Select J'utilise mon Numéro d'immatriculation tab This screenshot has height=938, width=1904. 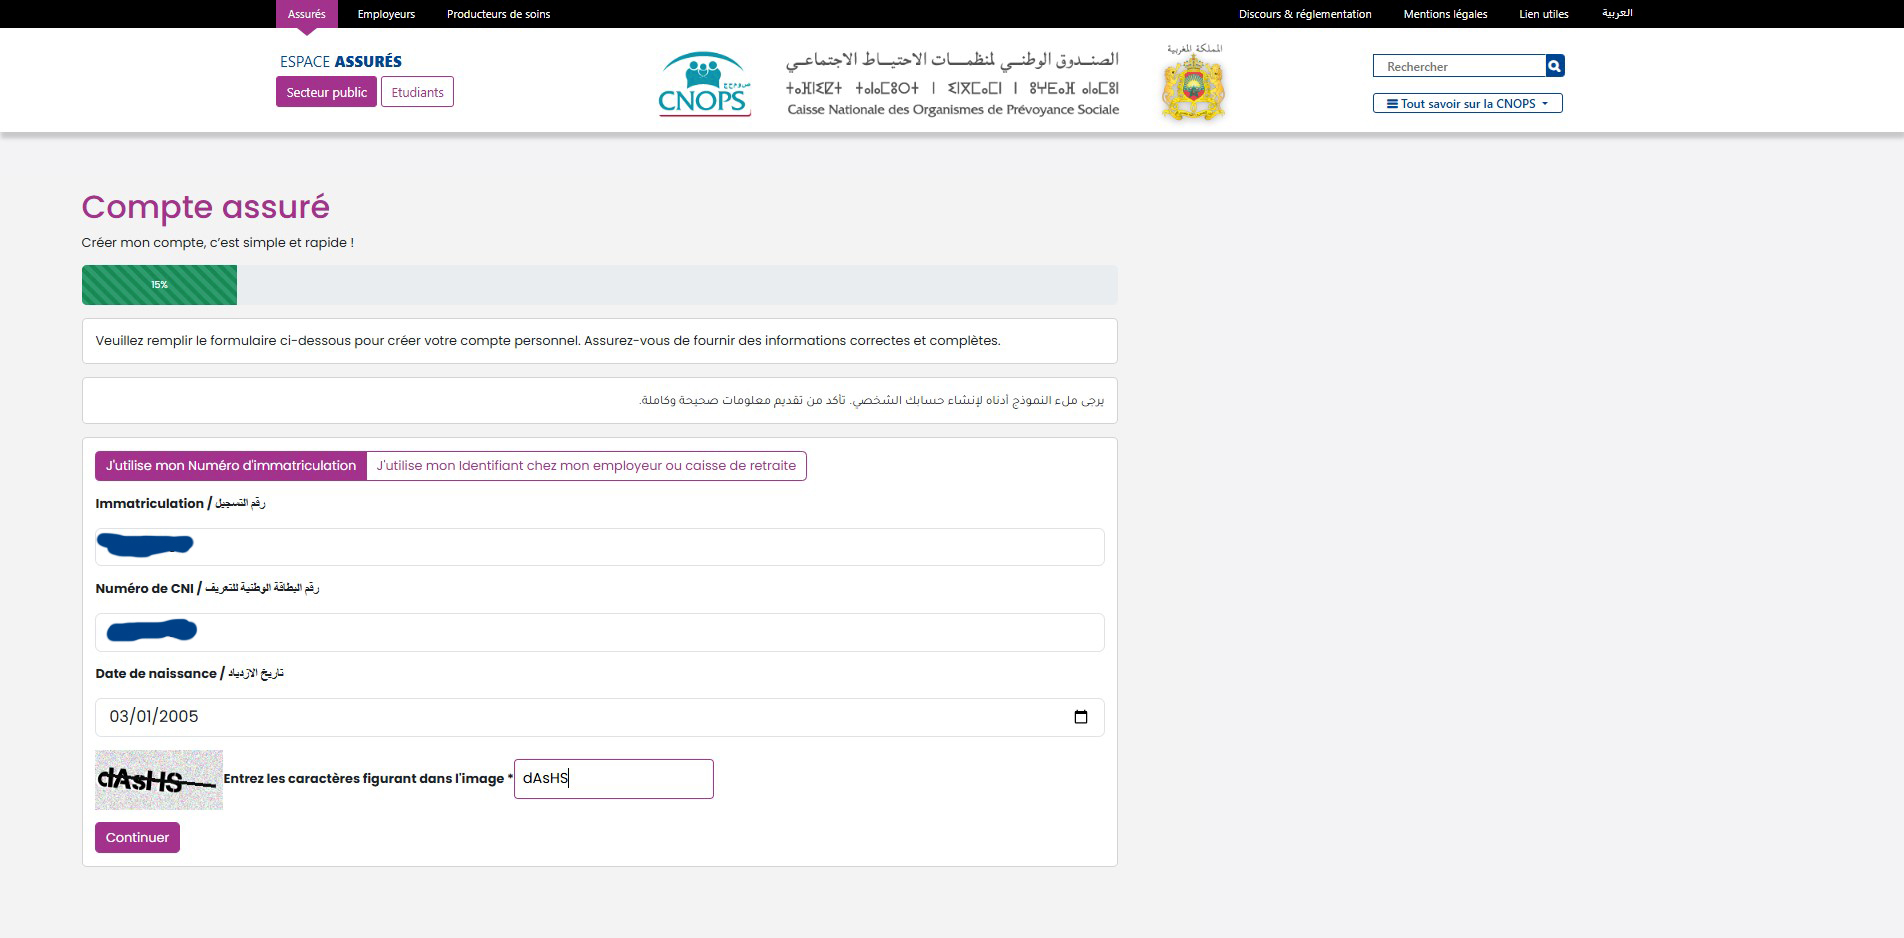click(231, 466)
